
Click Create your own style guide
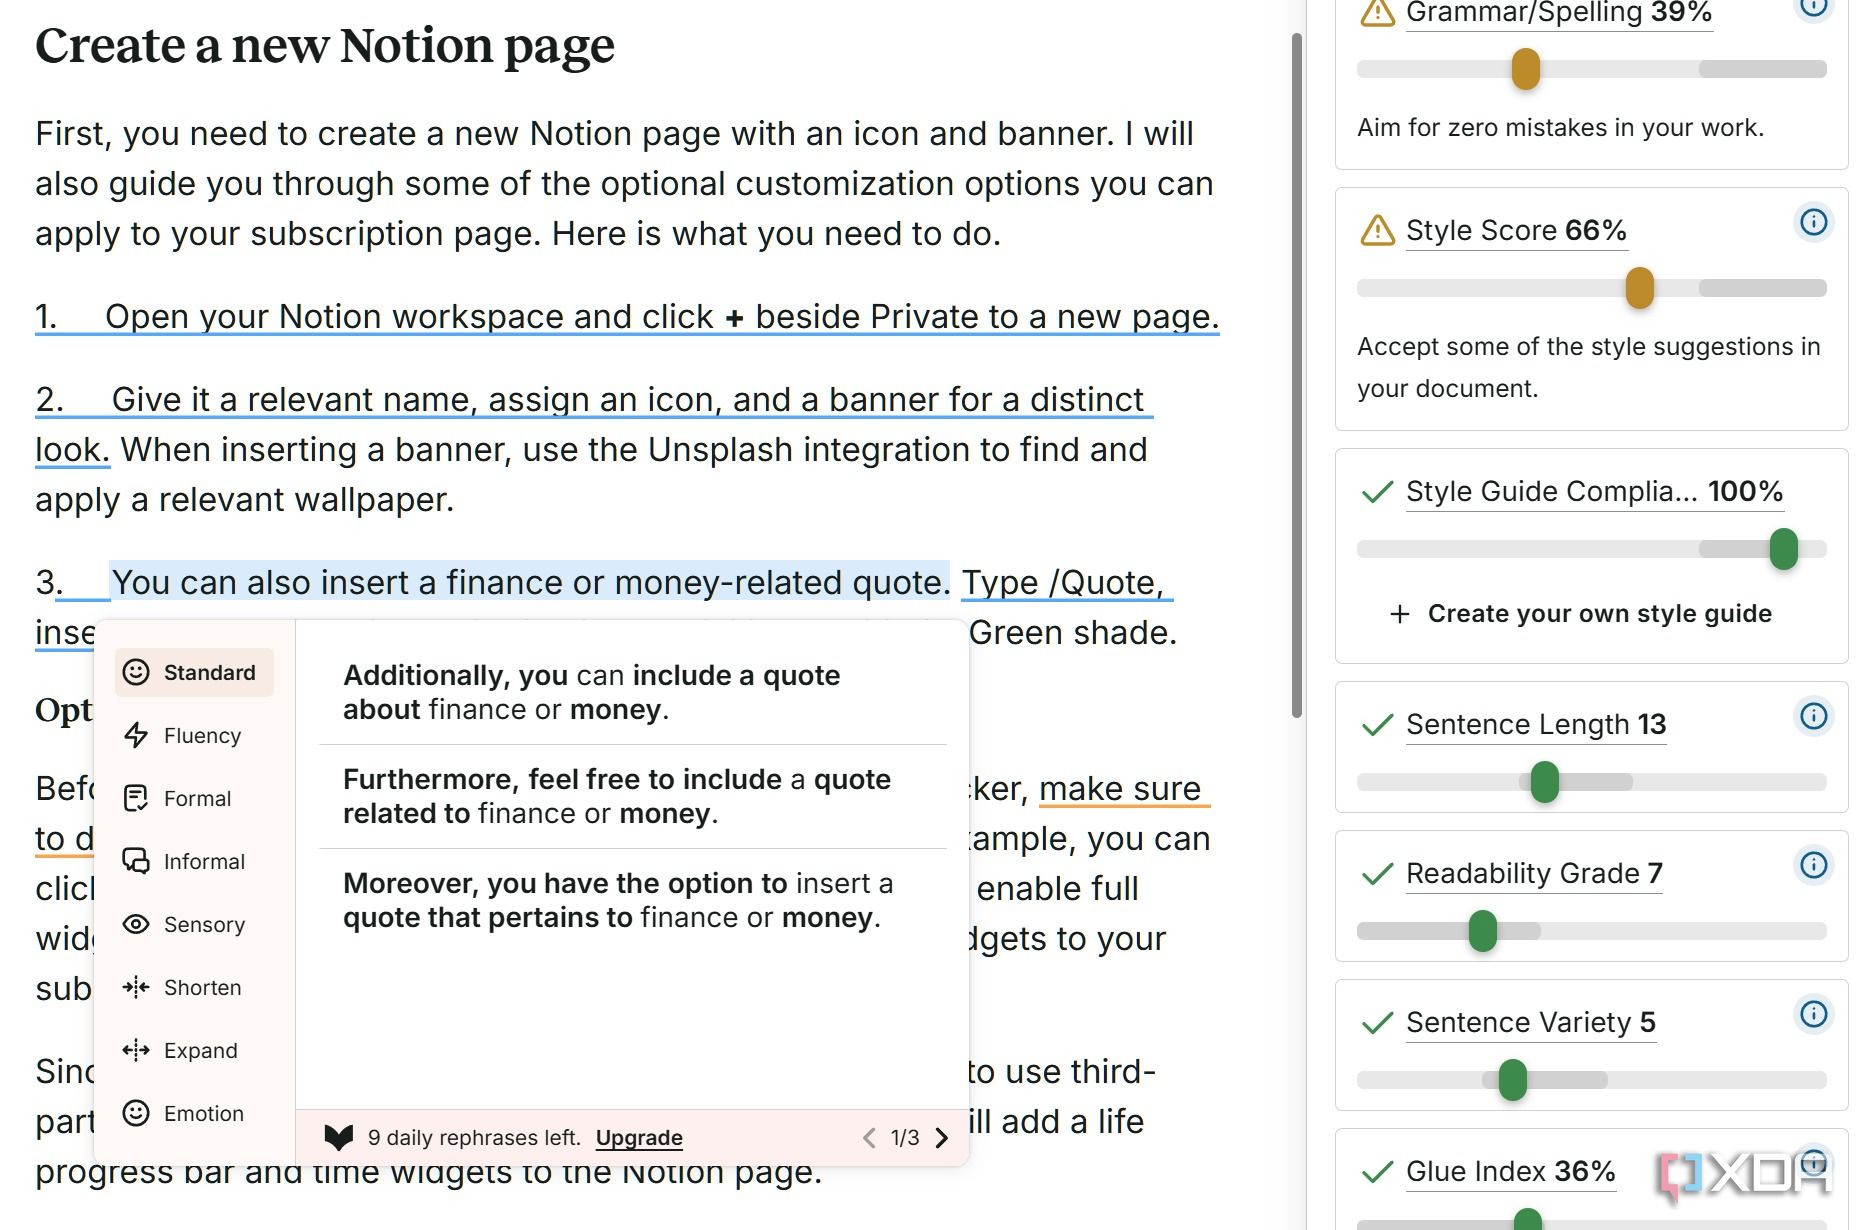[x=1581, y=613]
